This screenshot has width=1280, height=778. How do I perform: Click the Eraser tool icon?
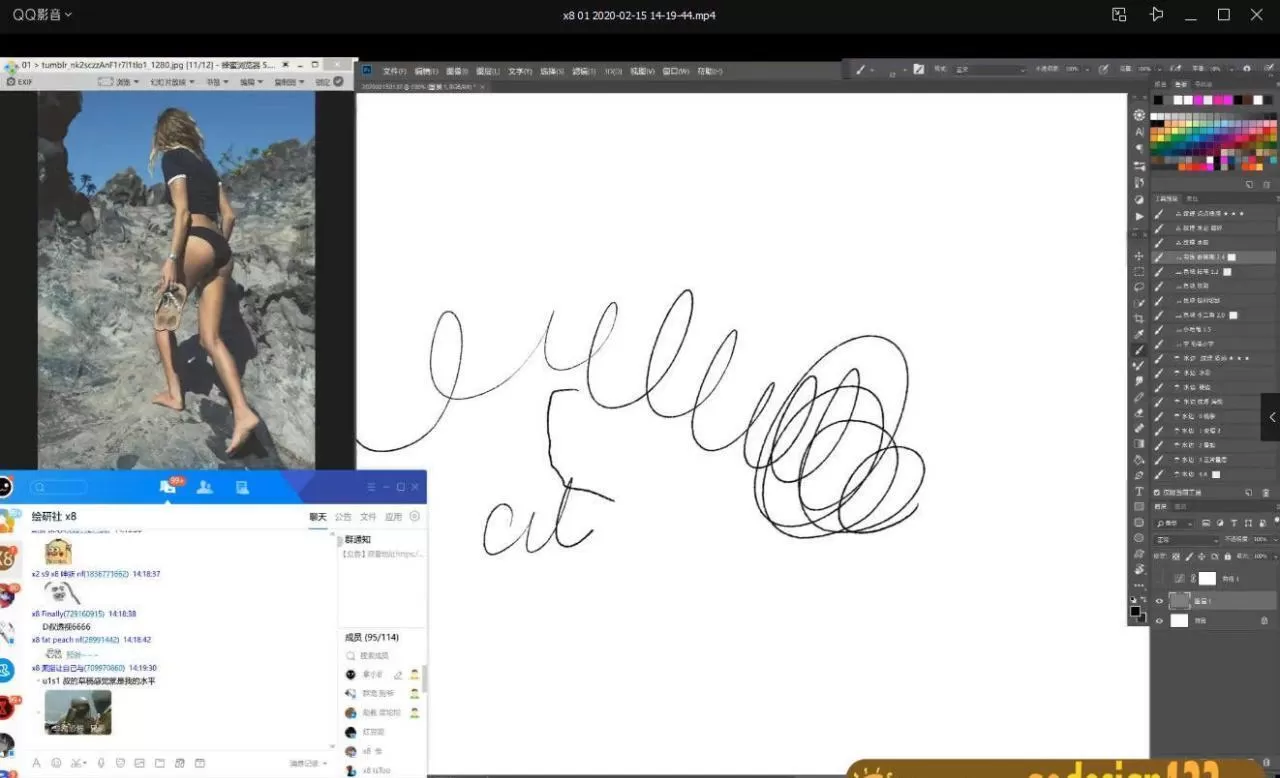point(1139,412)
